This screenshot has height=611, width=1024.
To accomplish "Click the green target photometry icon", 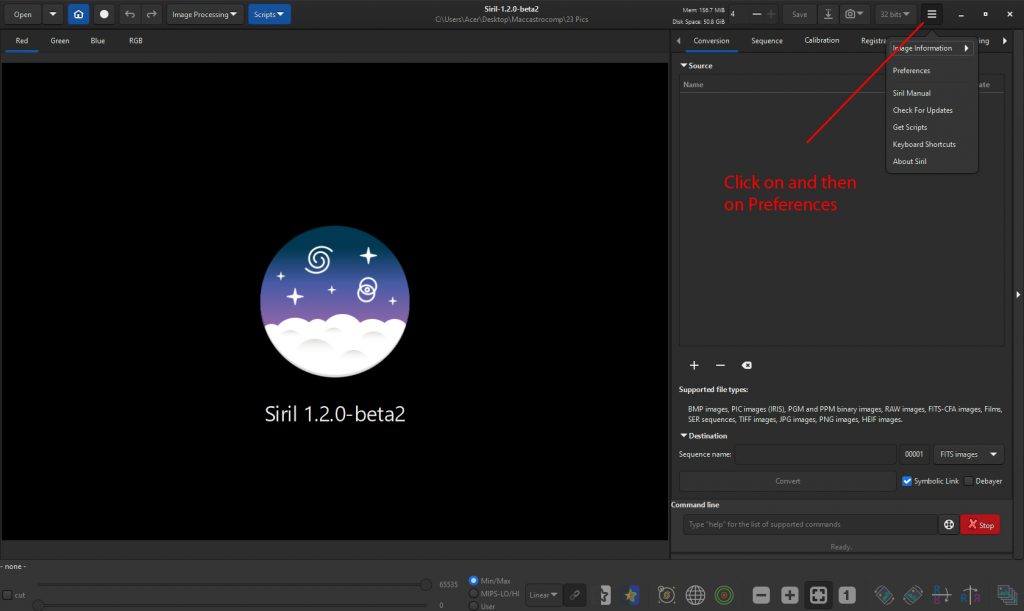I will pyautogui.click(x=724, y=595).
